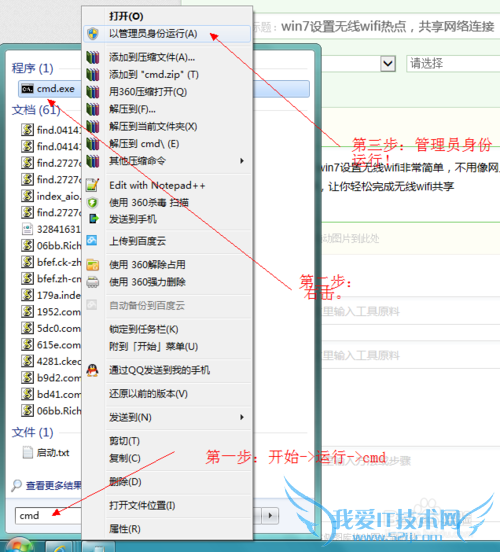
Task: Click the 360 antivirus shield icon
Action: click(93, 202)
